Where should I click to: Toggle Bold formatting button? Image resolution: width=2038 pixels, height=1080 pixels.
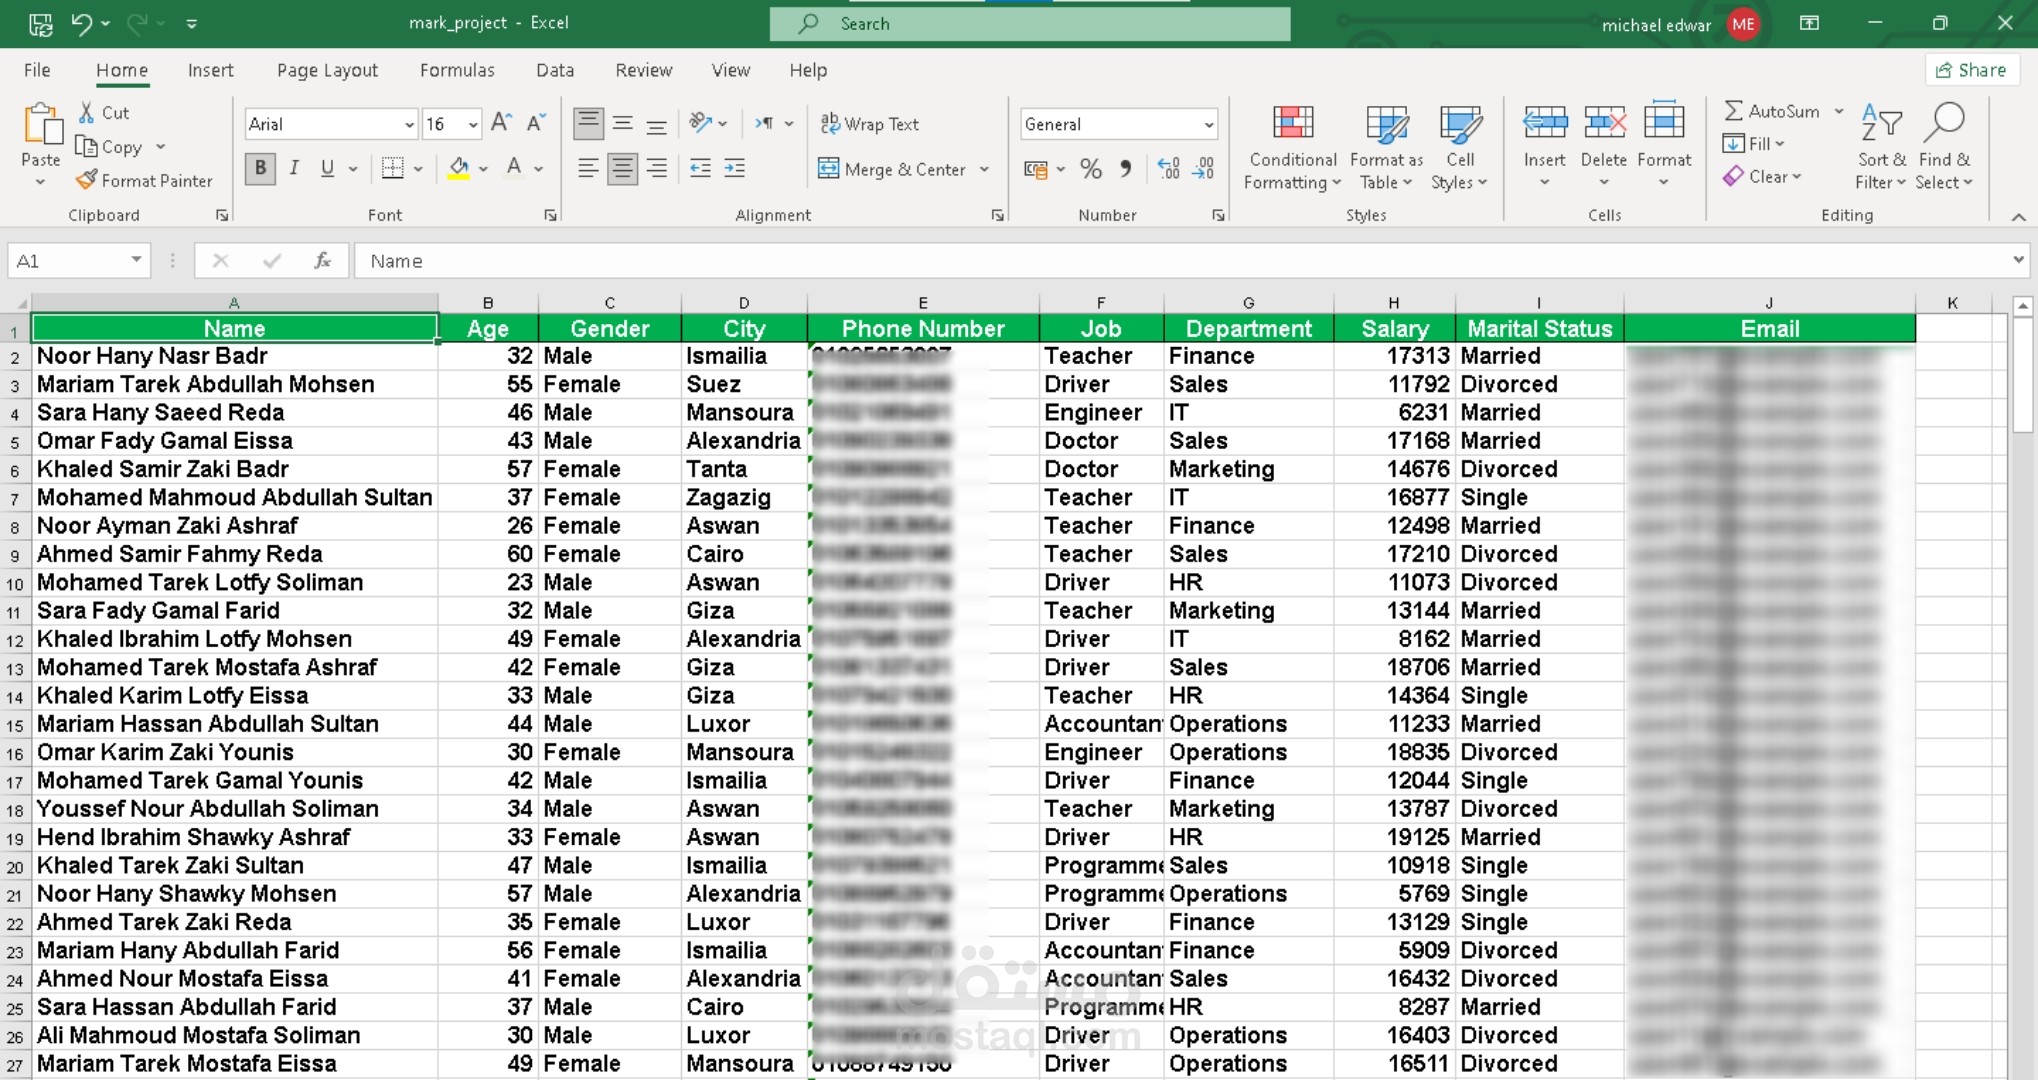coord(261,168)
